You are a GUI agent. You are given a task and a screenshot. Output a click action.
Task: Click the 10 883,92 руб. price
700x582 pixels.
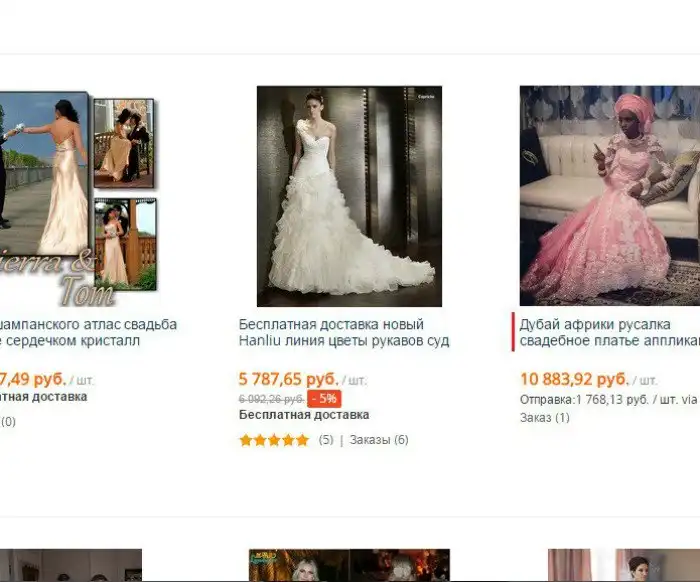pos(574,379)
